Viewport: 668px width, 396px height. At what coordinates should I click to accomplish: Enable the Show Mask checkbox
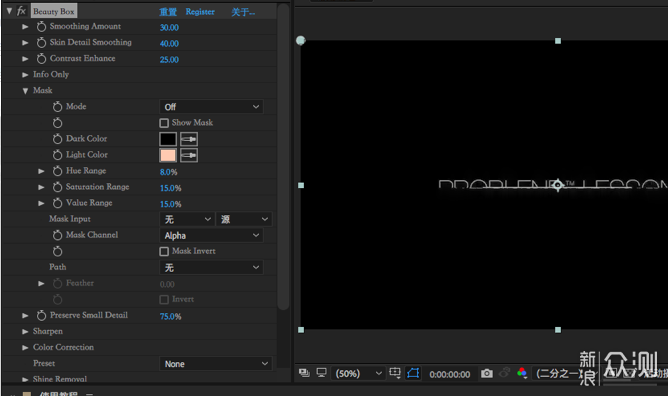tap(164, 123)
